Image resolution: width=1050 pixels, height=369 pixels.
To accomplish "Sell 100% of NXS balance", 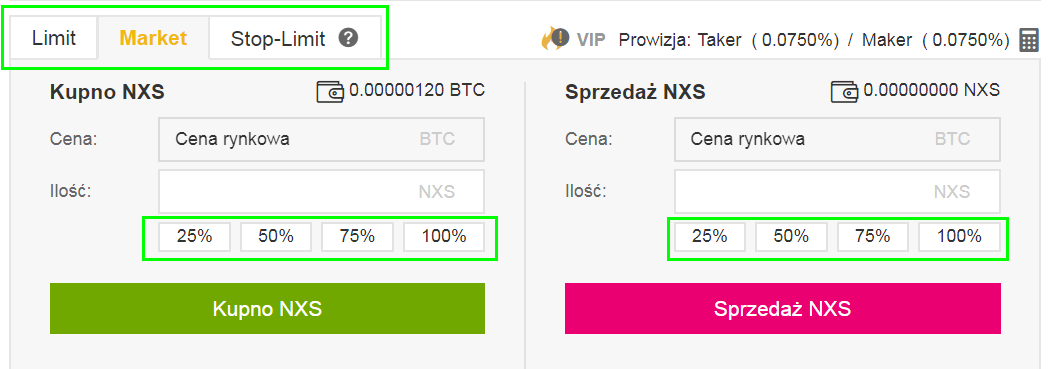I will (959, 236).
